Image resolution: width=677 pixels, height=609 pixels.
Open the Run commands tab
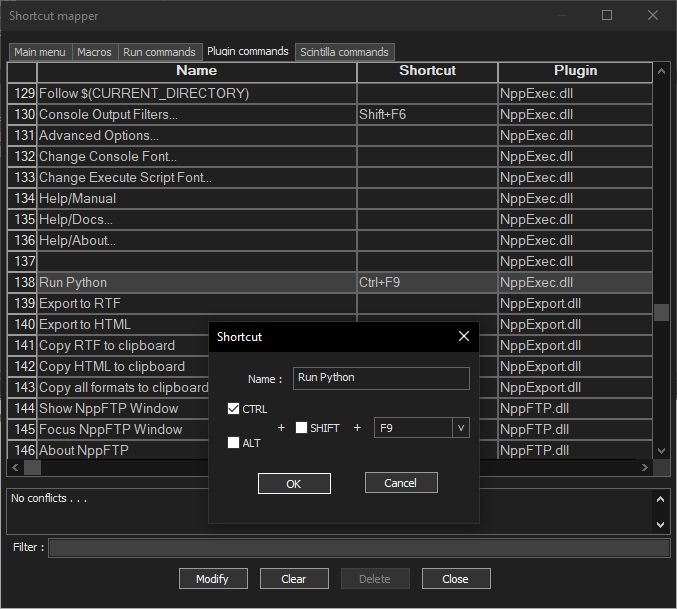[x=160, y=52]
